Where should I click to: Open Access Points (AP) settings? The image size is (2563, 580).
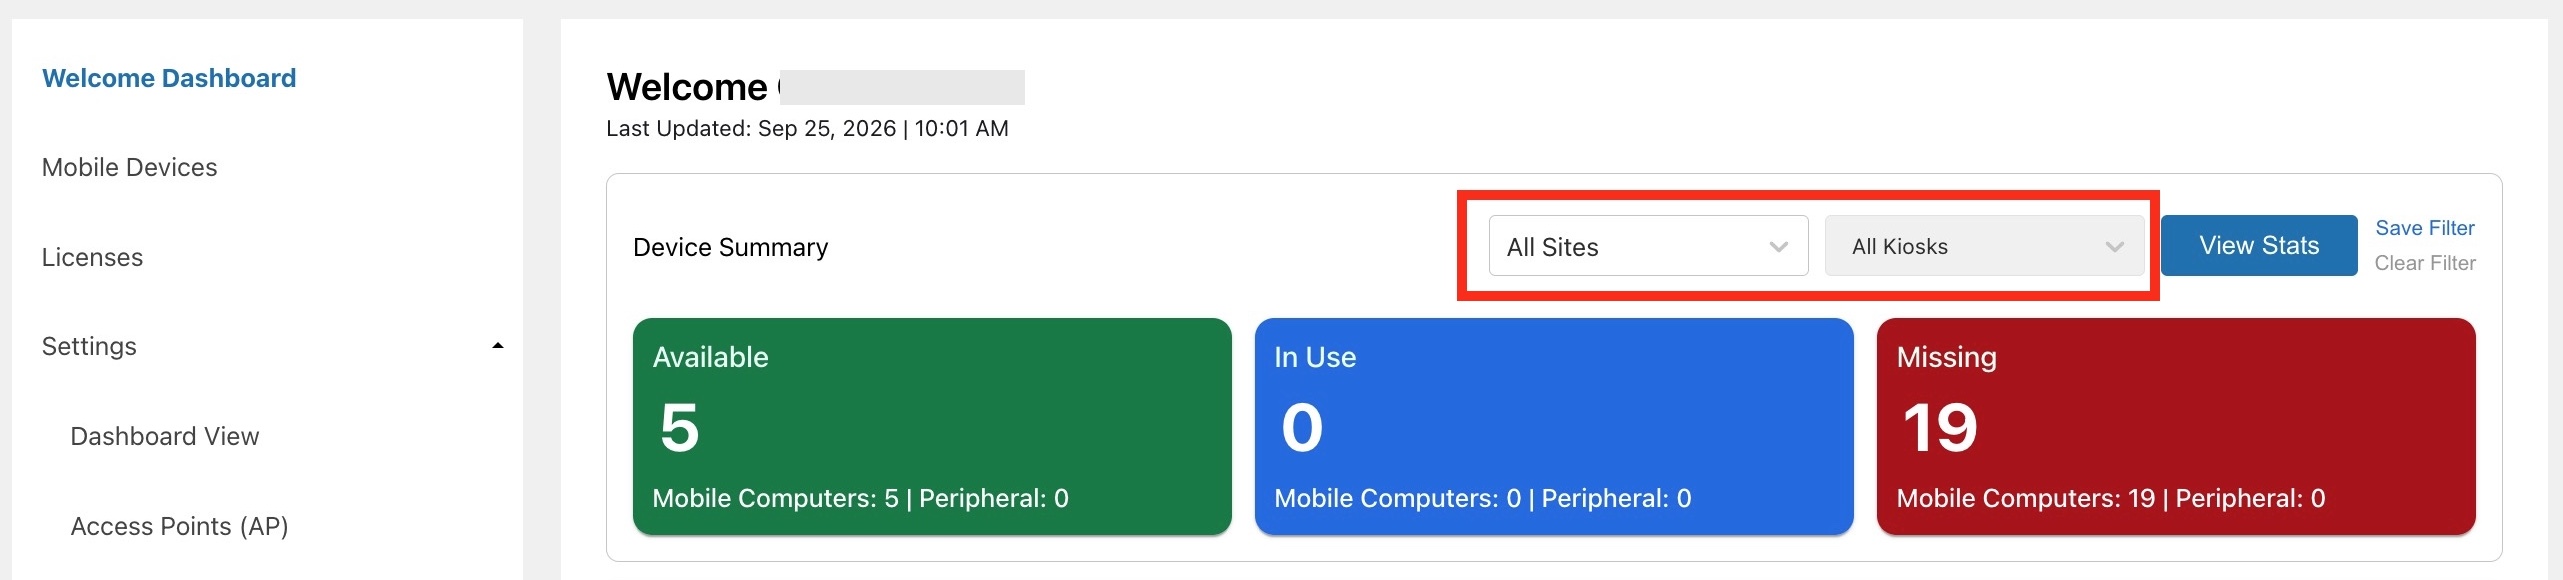click(180, 526)
